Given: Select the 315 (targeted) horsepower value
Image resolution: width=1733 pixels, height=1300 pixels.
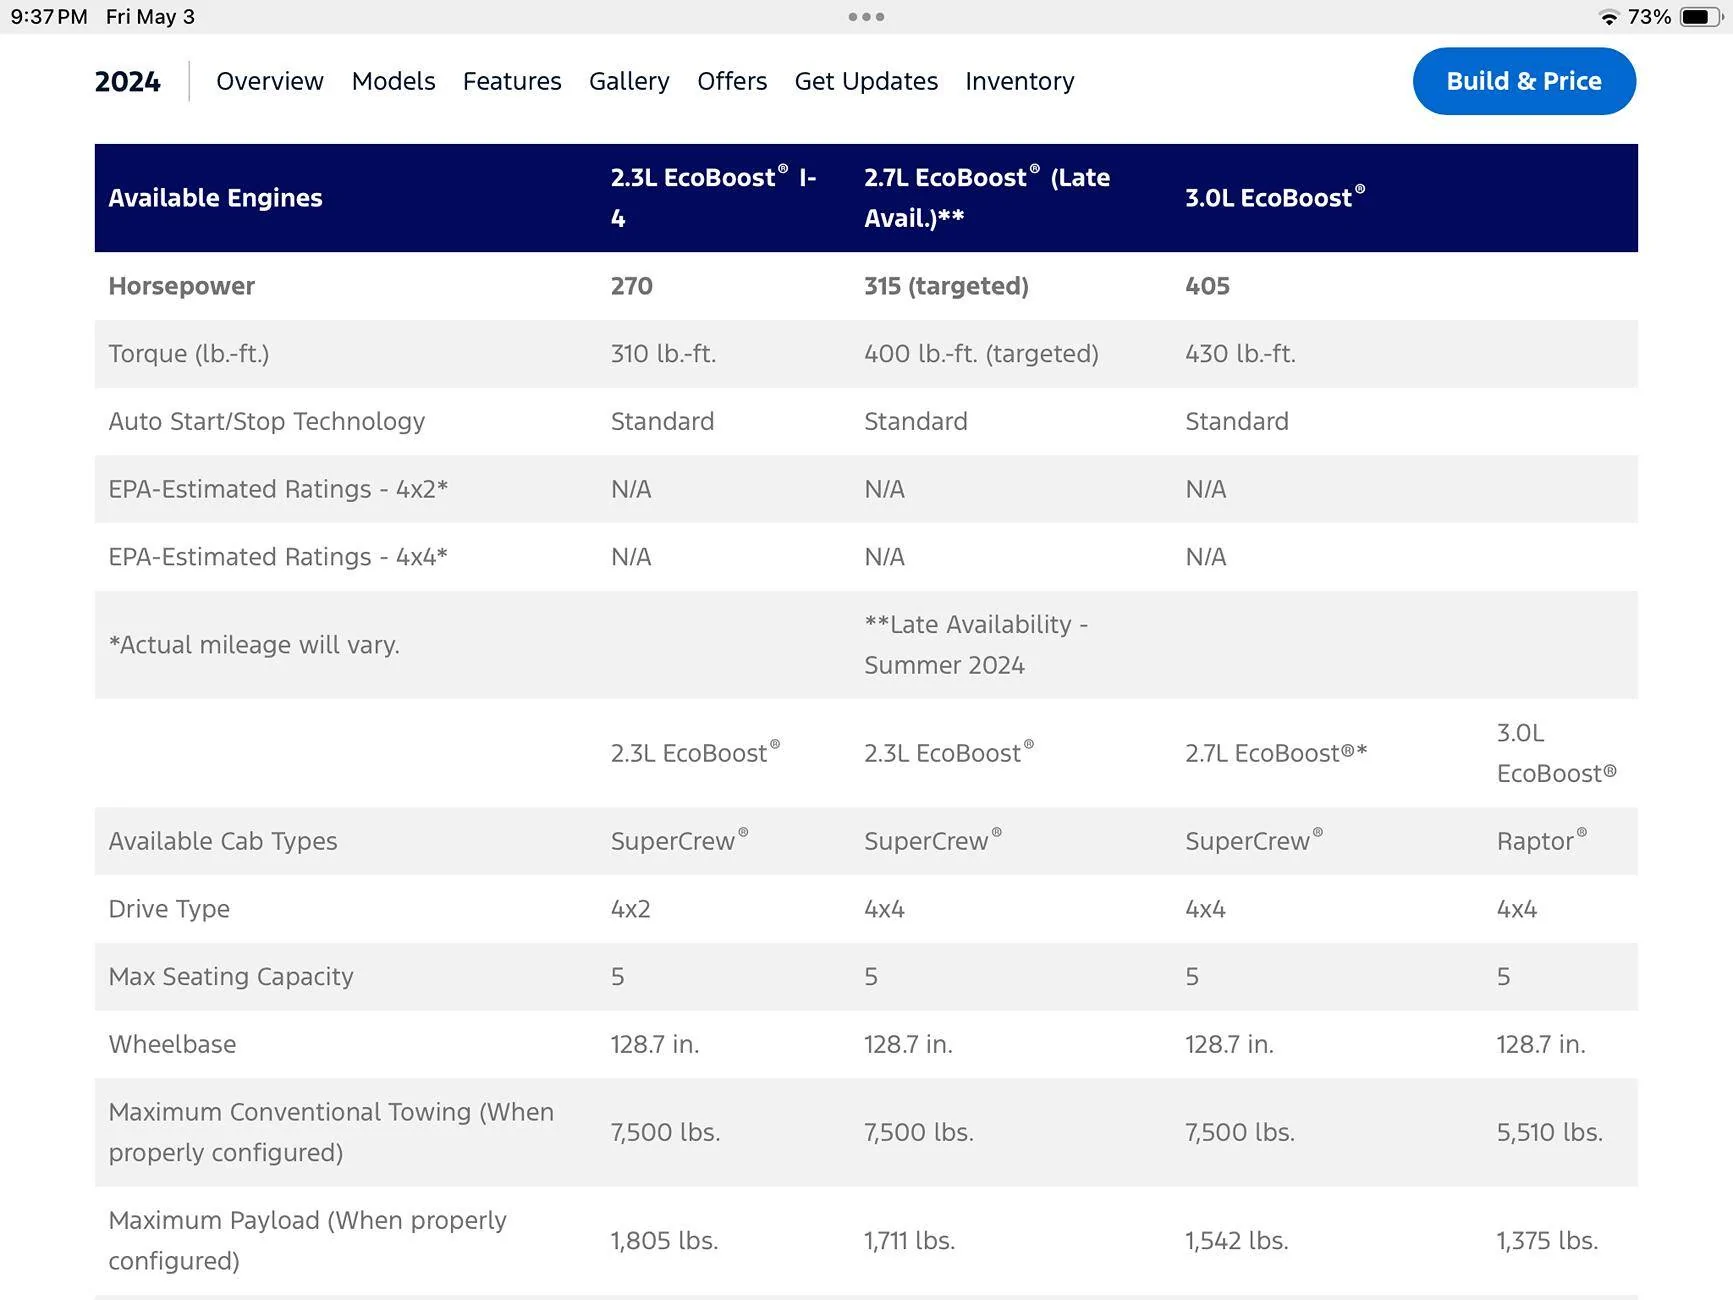Looking at the screenshot, I should pyautogui.click(x=946, y=286).
